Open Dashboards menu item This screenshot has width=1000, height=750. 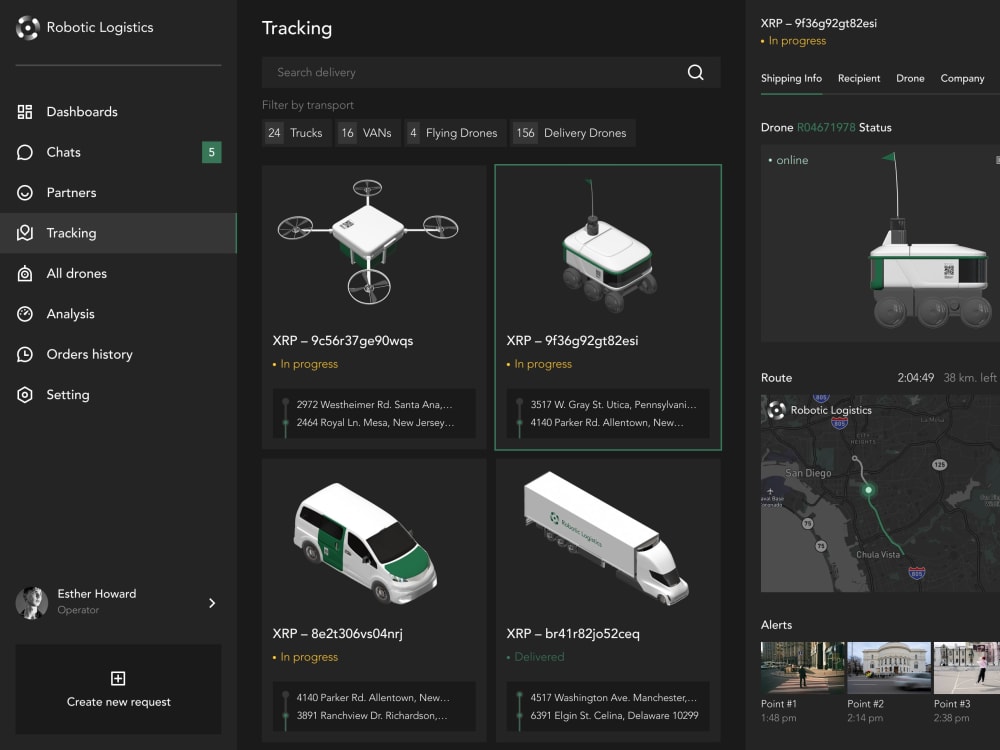click(118, 112)
